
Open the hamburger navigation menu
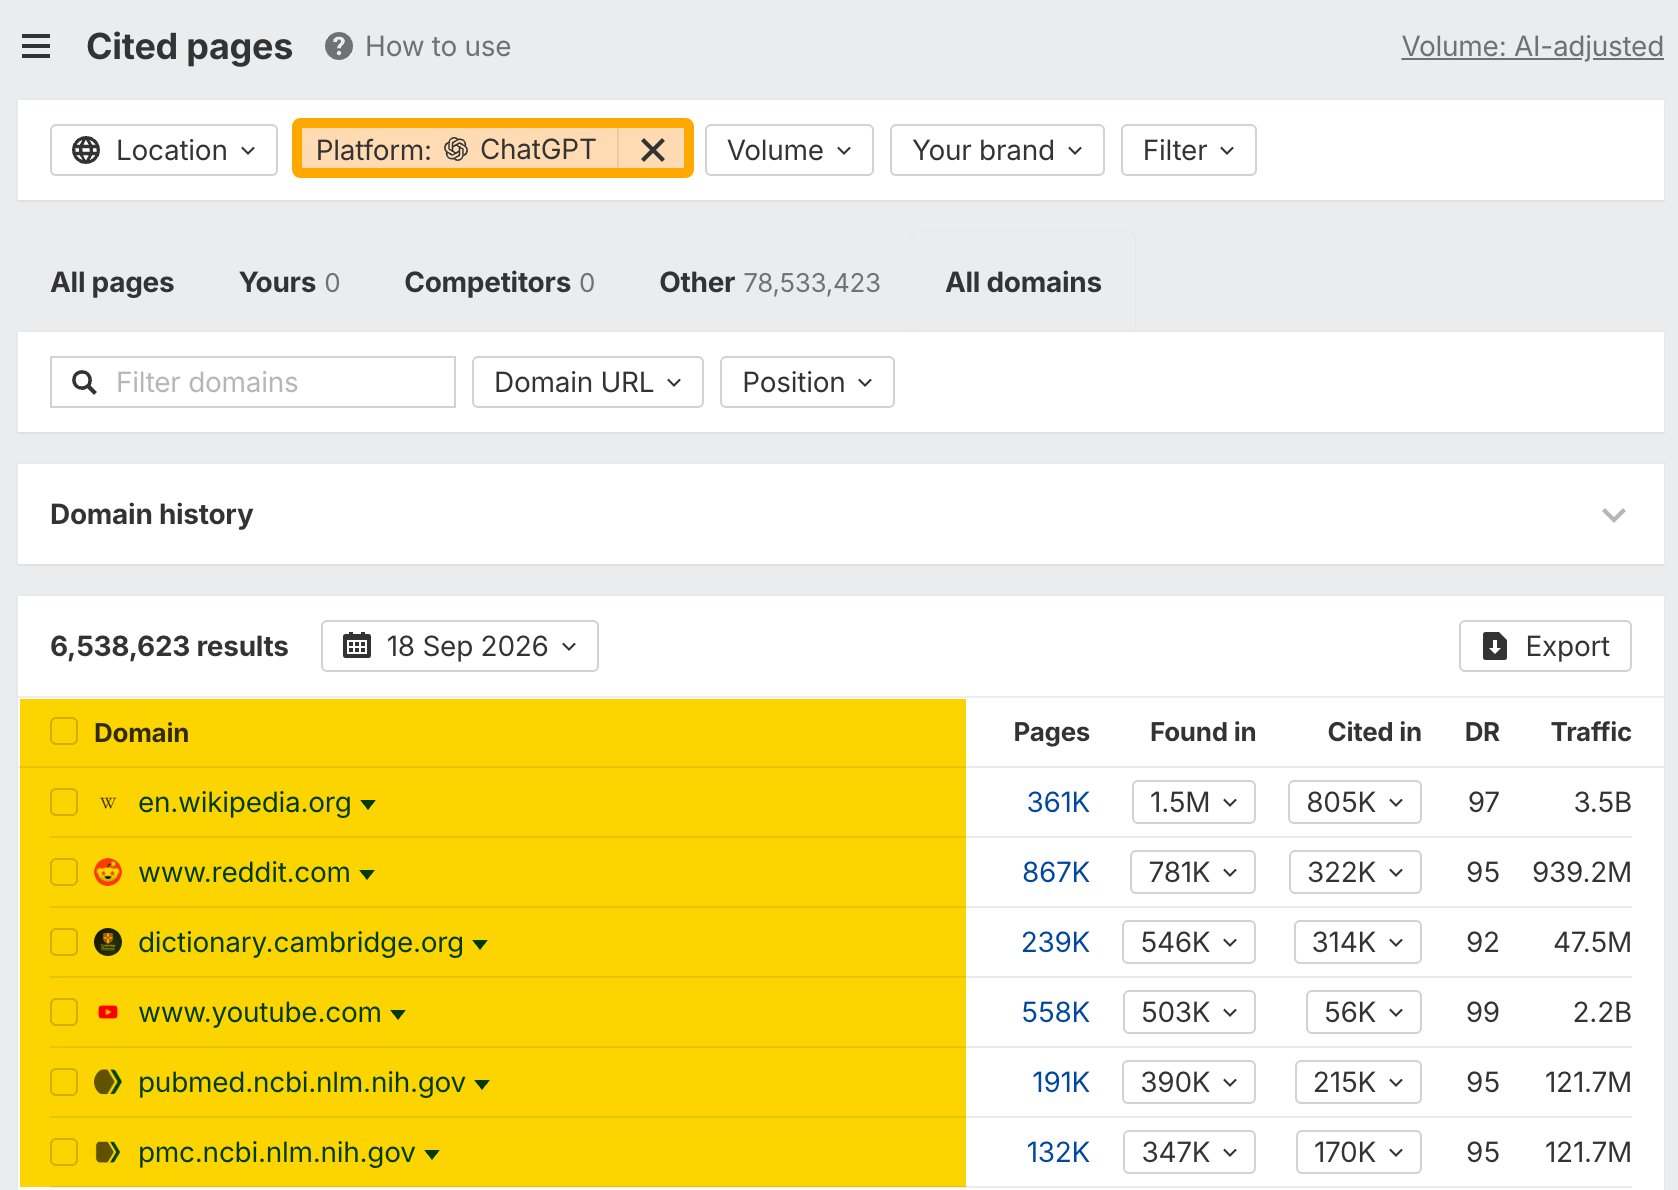point(36,46)
